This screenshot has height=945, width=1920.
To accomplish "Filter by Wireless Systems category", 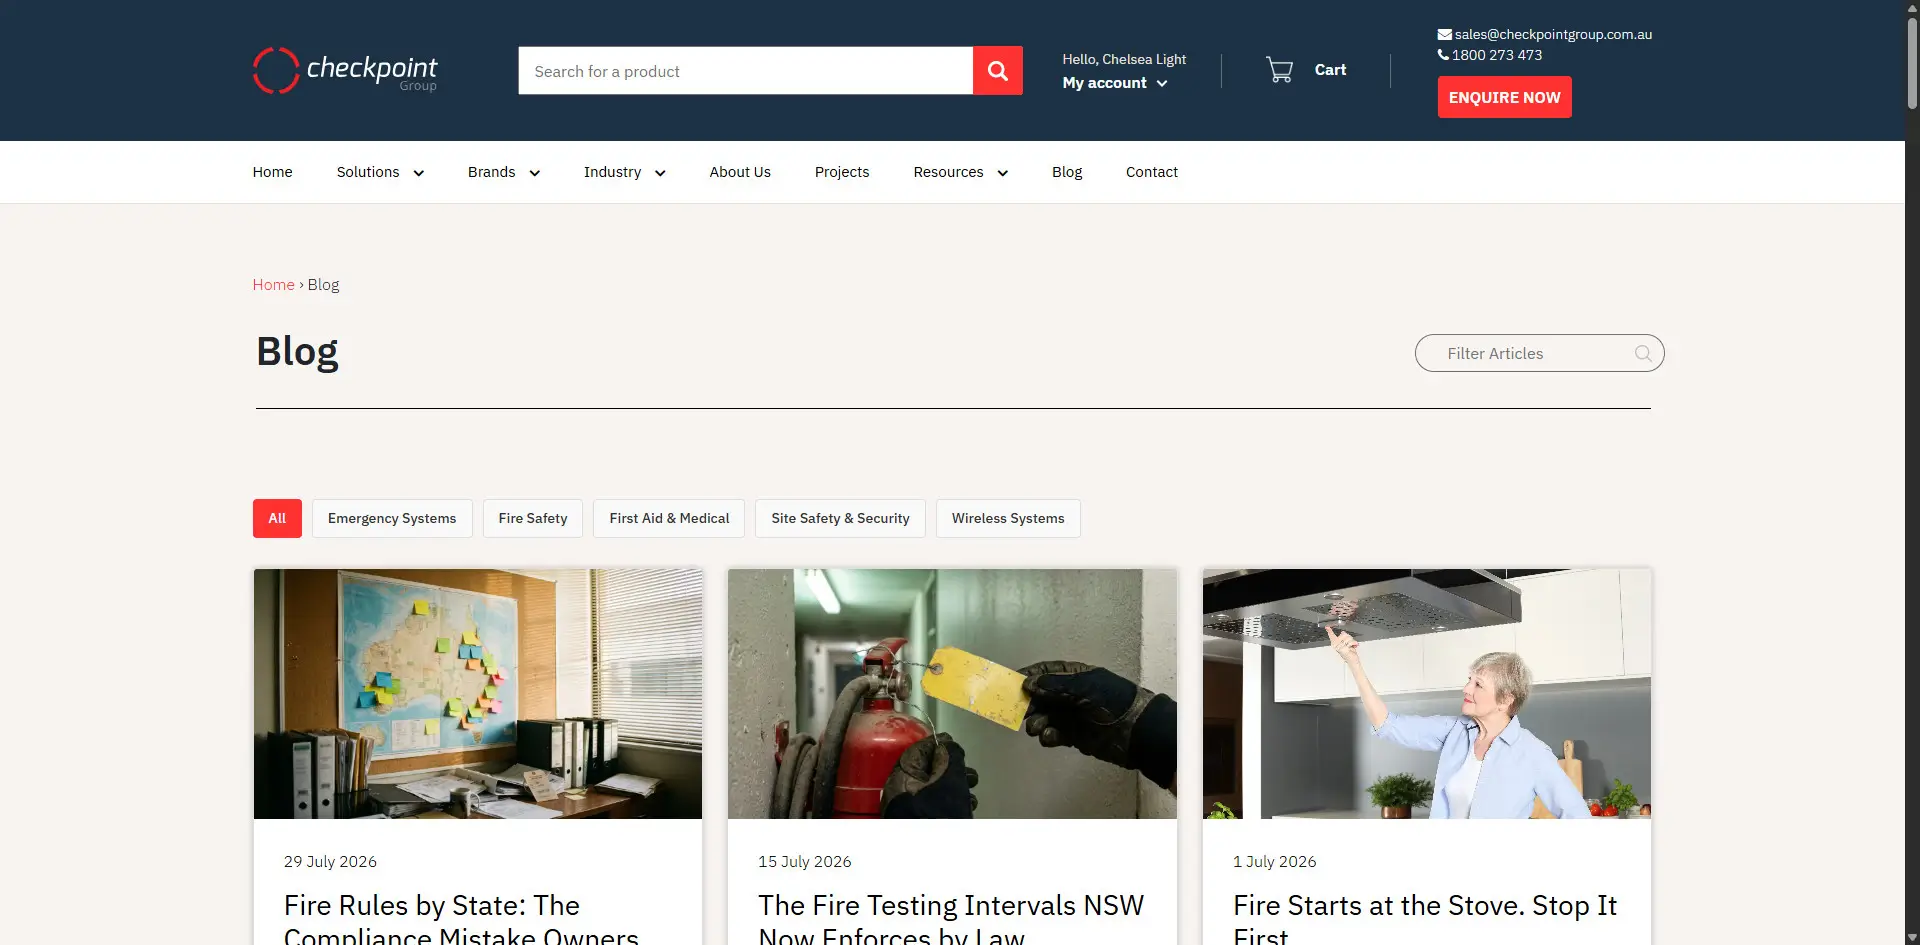I will coord(1008,518).
